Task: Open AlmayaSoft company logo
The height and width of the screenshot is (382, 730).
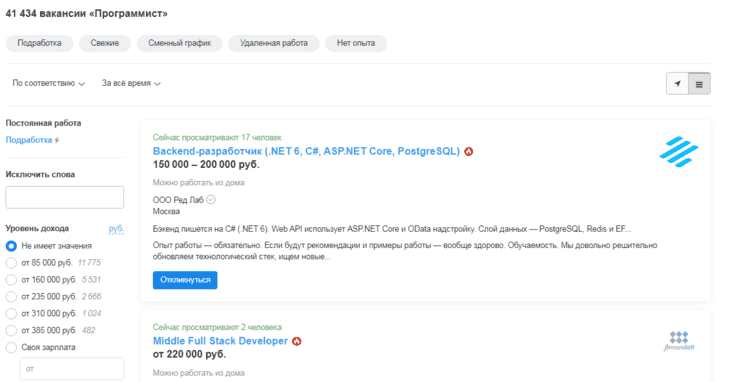Action: pyautogui.click(x=679, y=341)
